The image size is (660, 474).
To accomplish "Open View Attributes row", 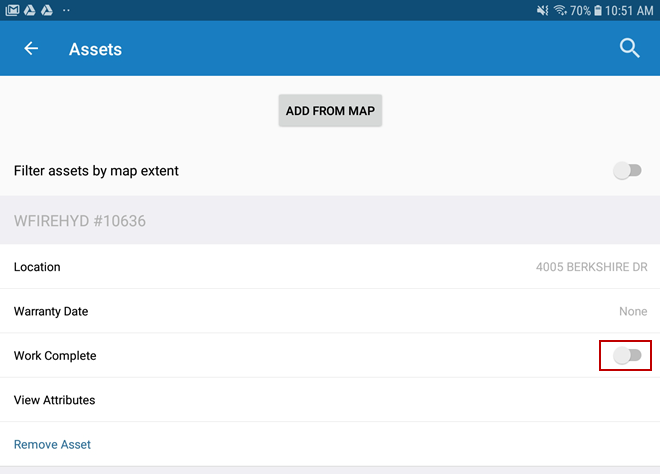I will tap(55, 400).
